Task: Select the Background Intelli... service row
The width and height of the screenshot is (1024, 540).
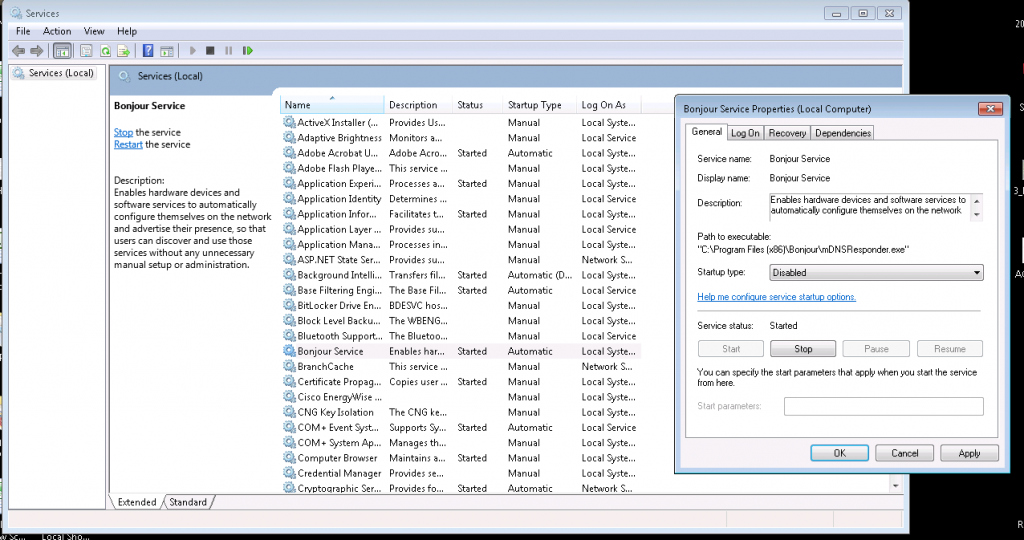Action: tap(461, 275)
